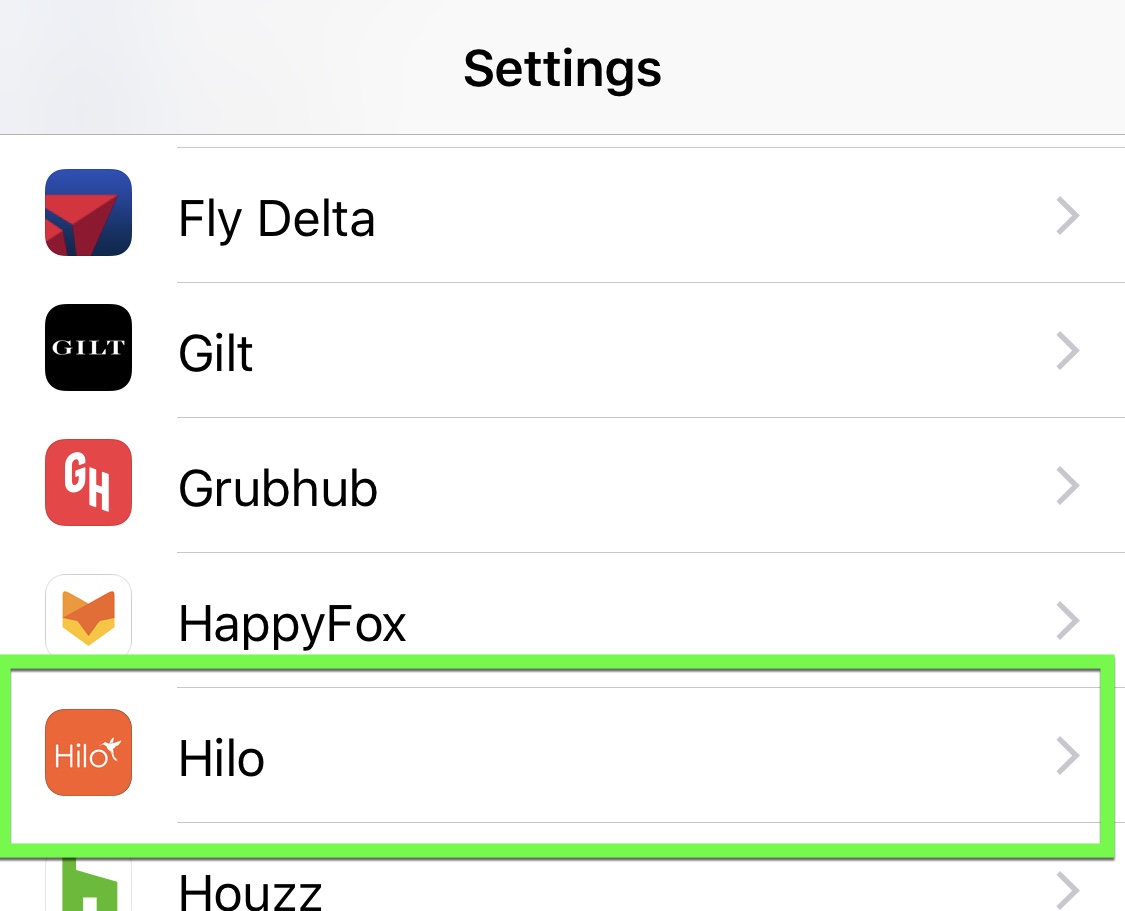The height and width of the screenshot is (911, 1125).
Task: Tap the chevron beside Gilt
Action: [1068, 351]
